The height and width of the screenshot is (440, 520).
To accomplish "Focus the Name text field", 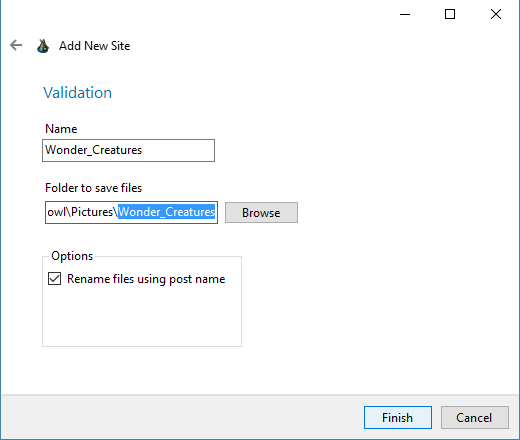I will [128, 150].
